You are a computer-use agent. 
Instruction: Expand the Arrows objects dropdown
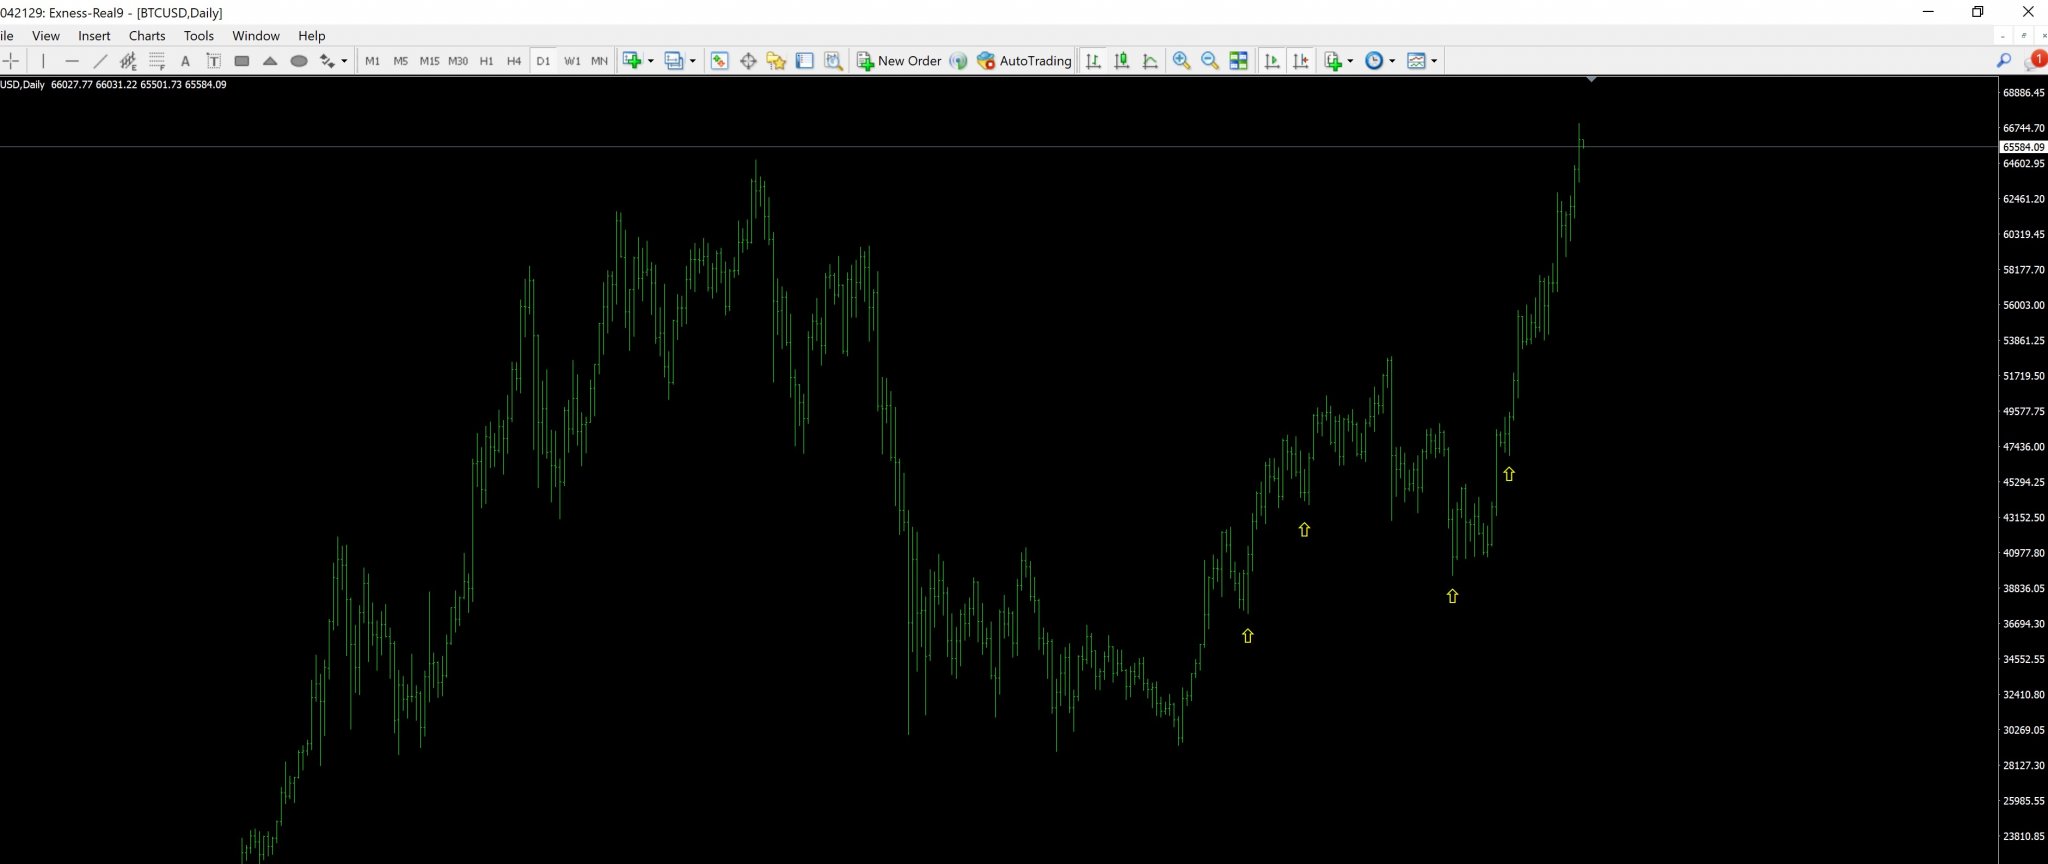tap(344, 61)
